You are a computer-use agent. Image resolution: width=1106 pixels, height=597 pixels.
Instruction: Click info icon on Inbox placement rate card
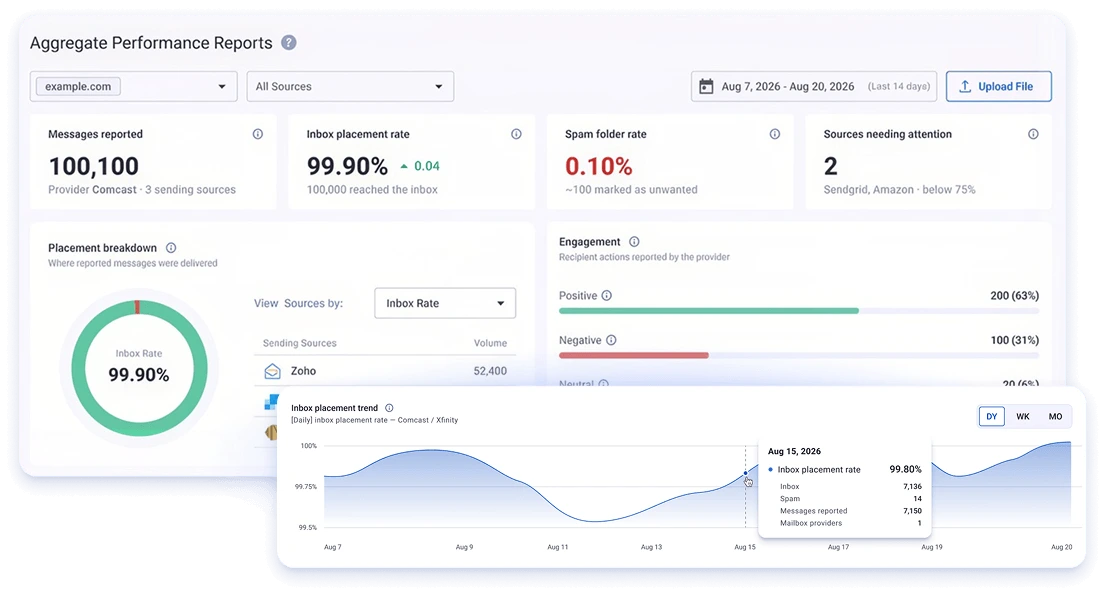click(516, 134)
